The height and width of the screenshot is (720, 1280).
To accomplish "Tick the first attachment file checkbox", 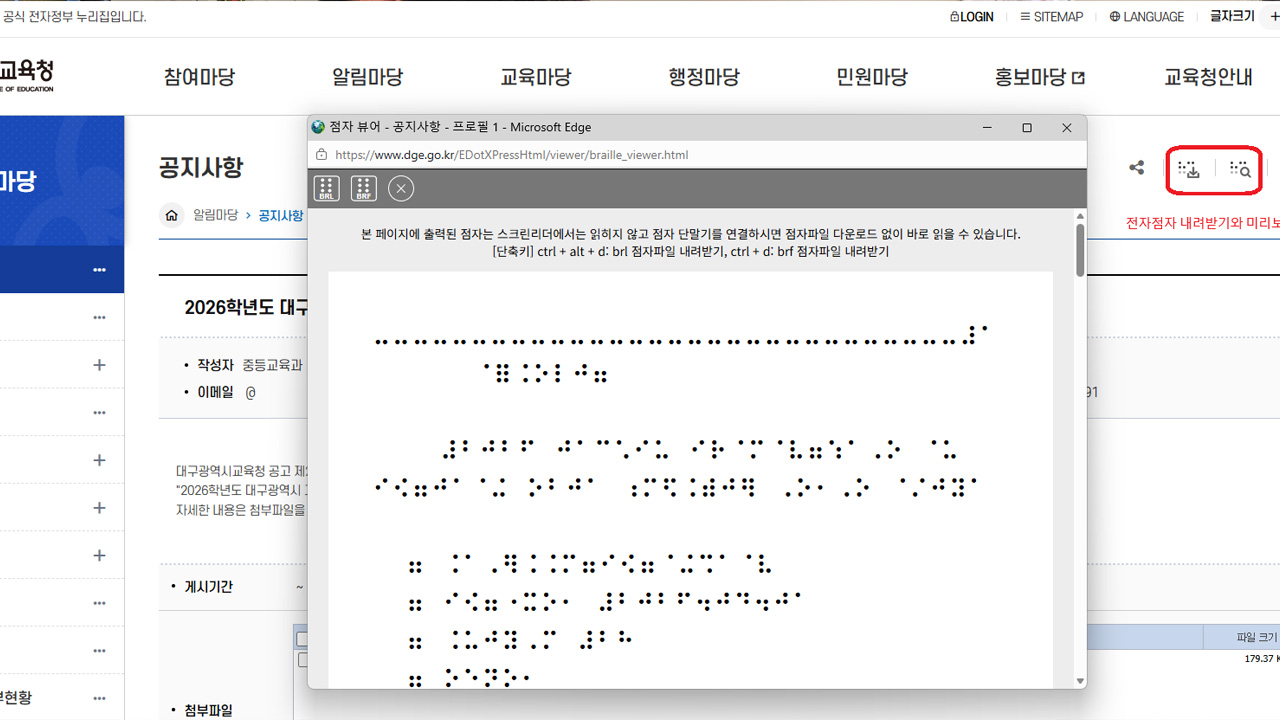I will pos(302,659).
